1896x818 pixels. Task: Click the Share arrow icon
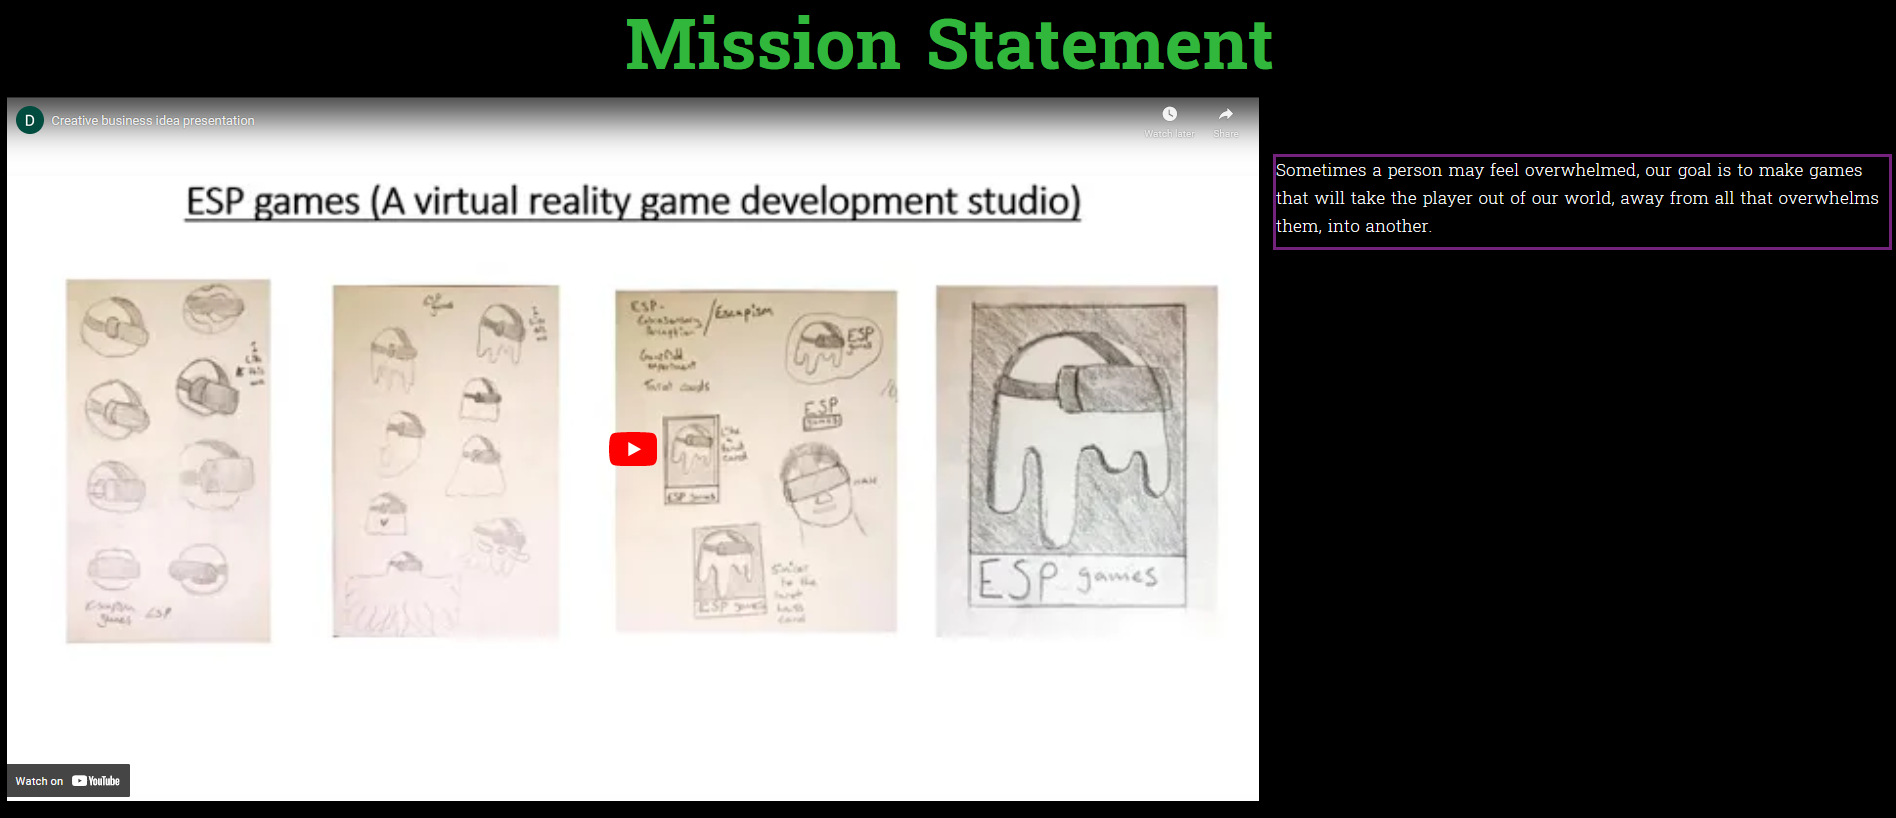click(1225, 114)
